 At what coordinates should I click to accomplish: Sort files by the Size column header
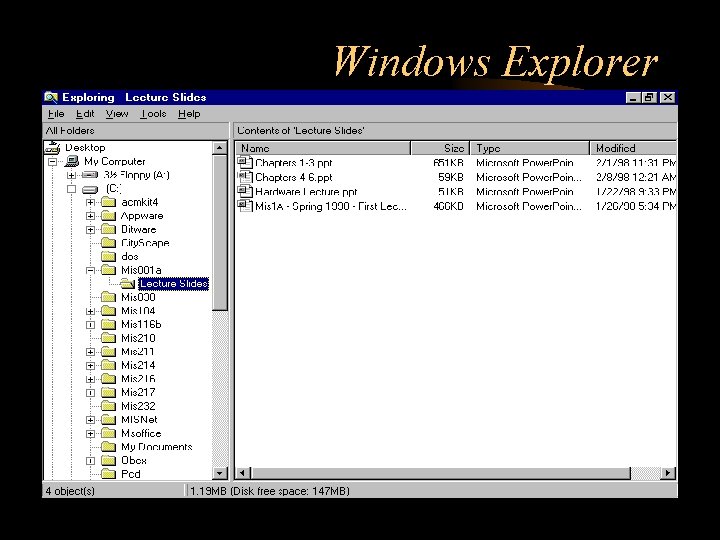pyautogui.click(x=440, y=148)
